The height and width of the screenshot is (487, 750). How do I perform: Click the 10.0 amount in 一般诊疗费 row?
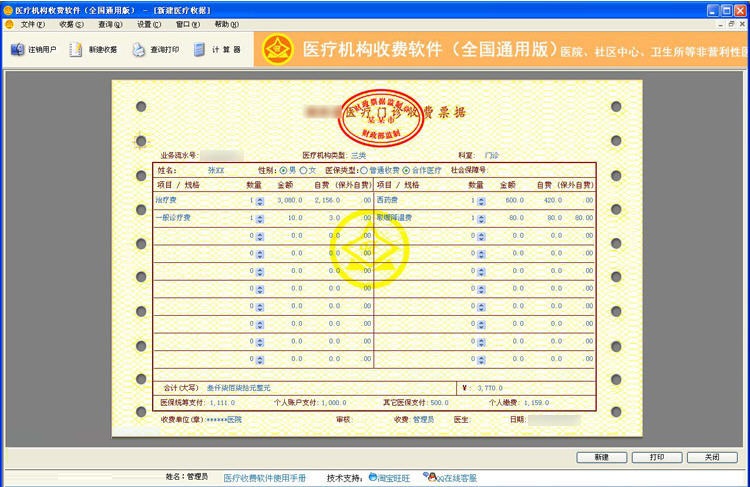coord(295,218)
